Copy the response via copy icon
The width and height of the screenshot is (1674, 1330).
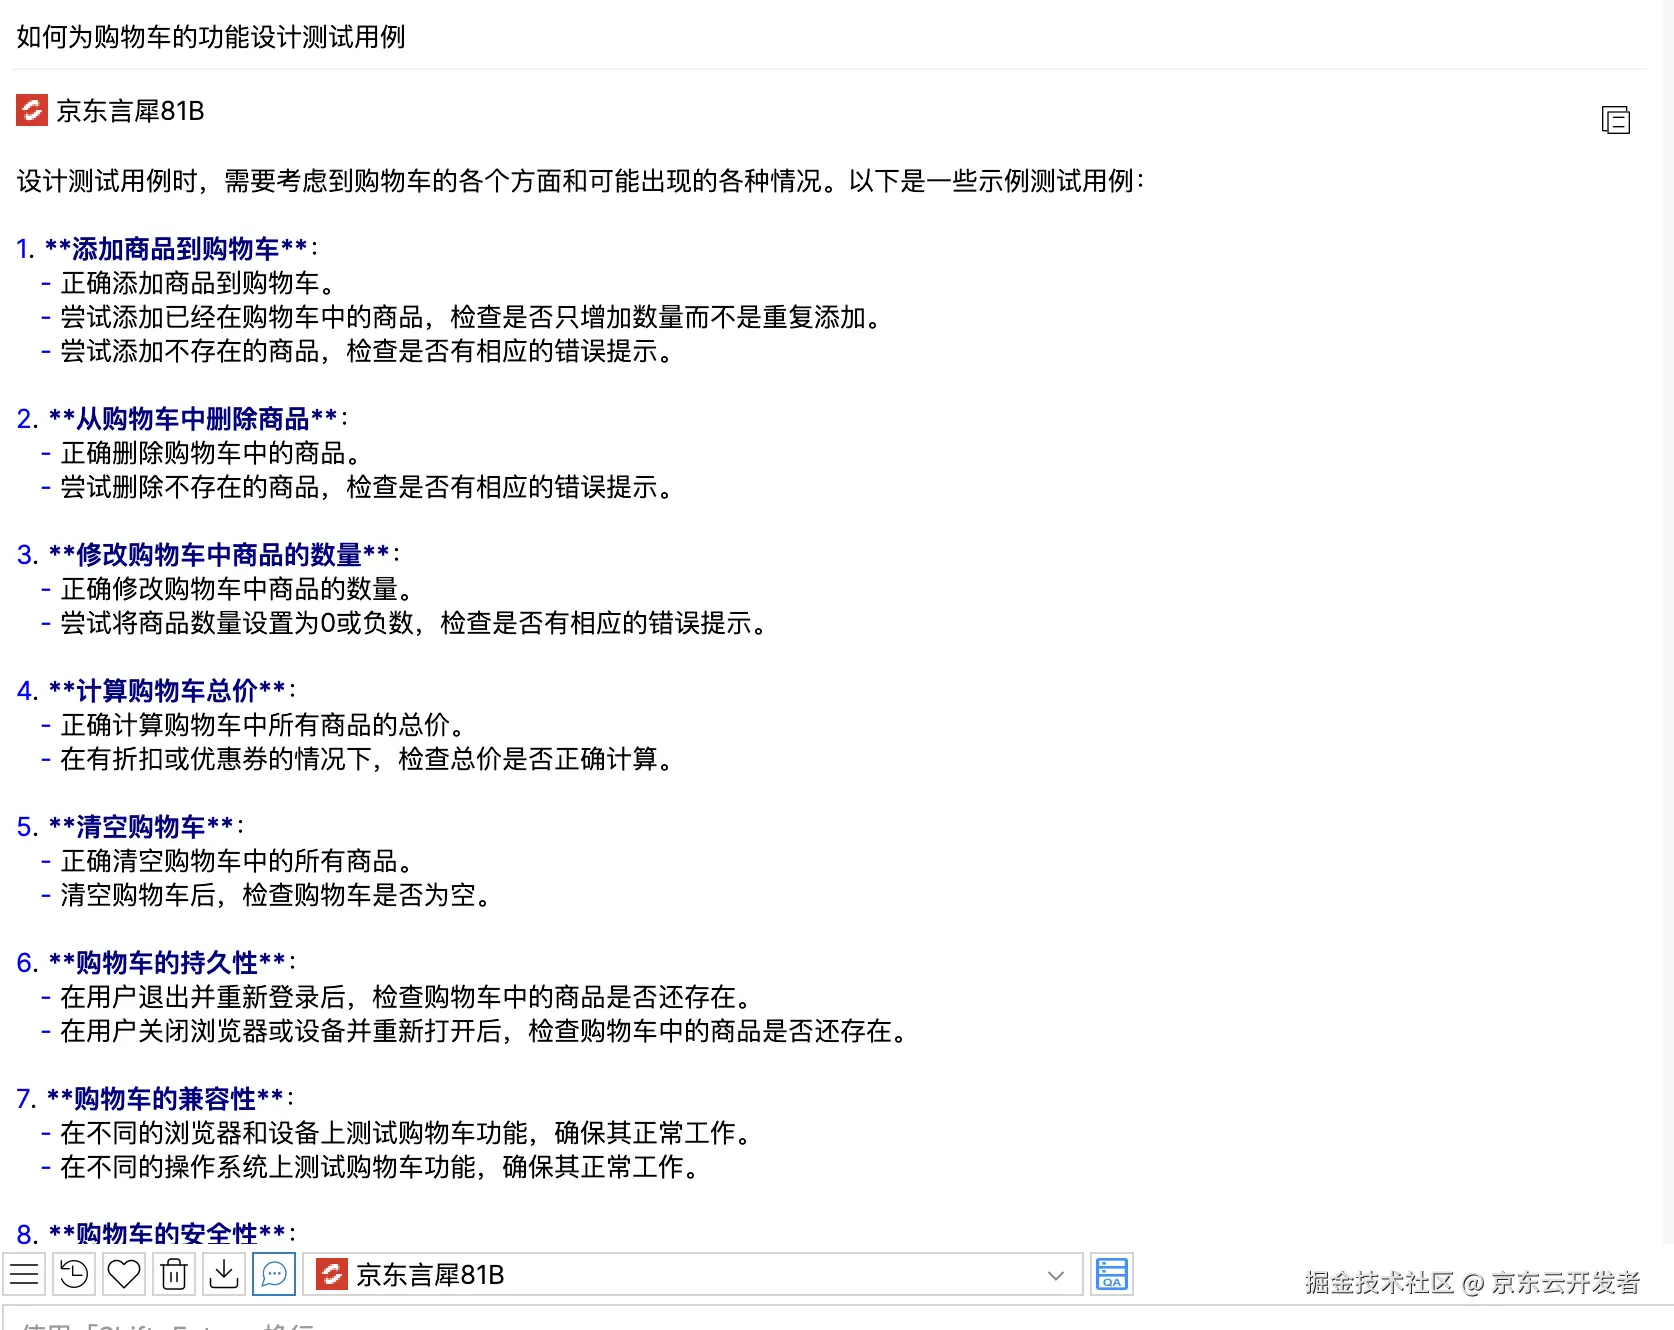[1616, 120]
